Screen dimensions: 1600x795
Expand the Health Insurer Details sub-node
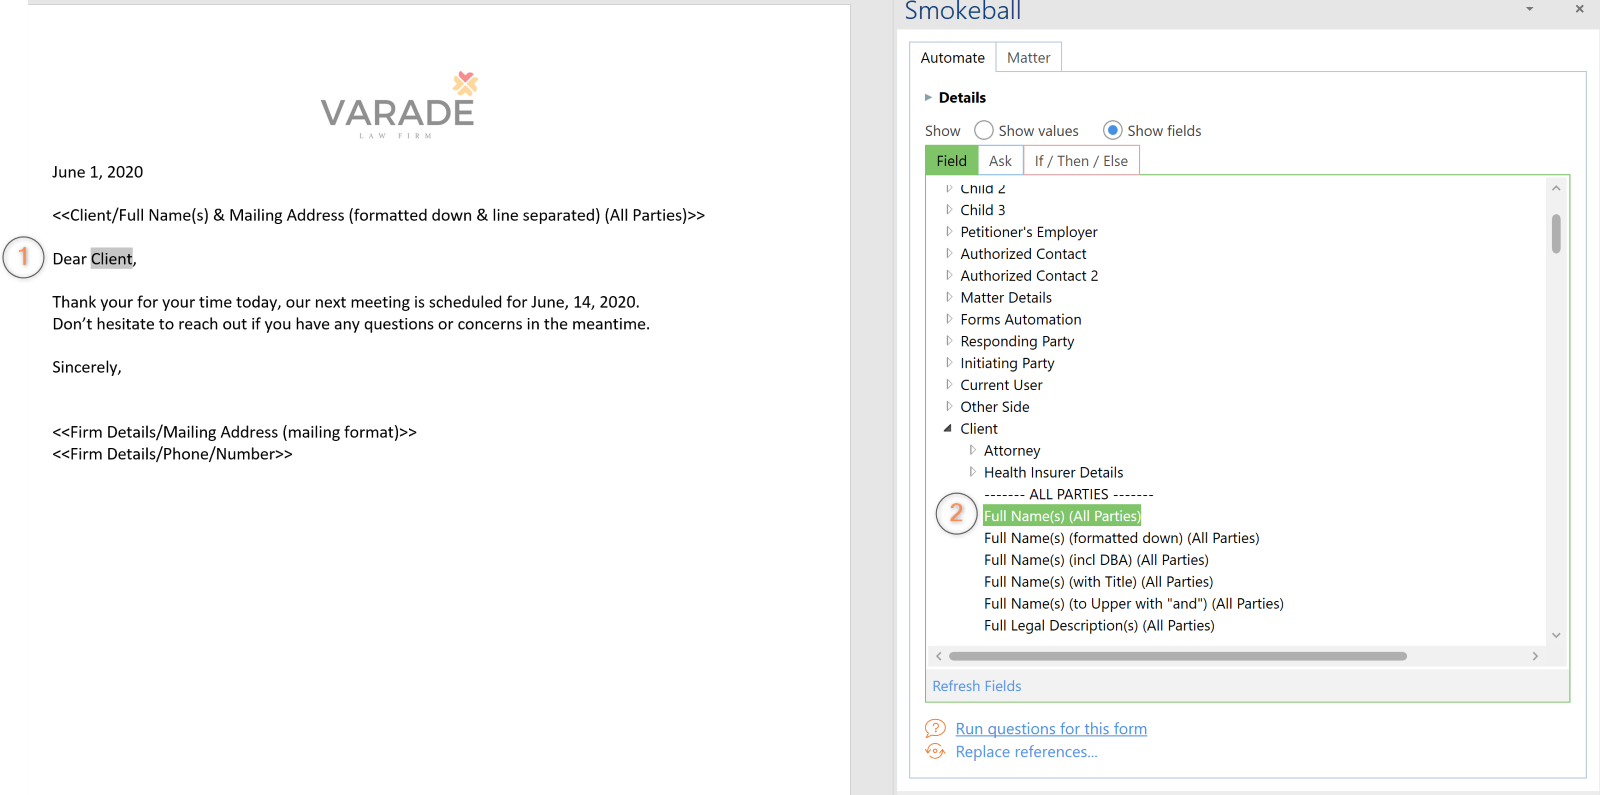[972, 472]
